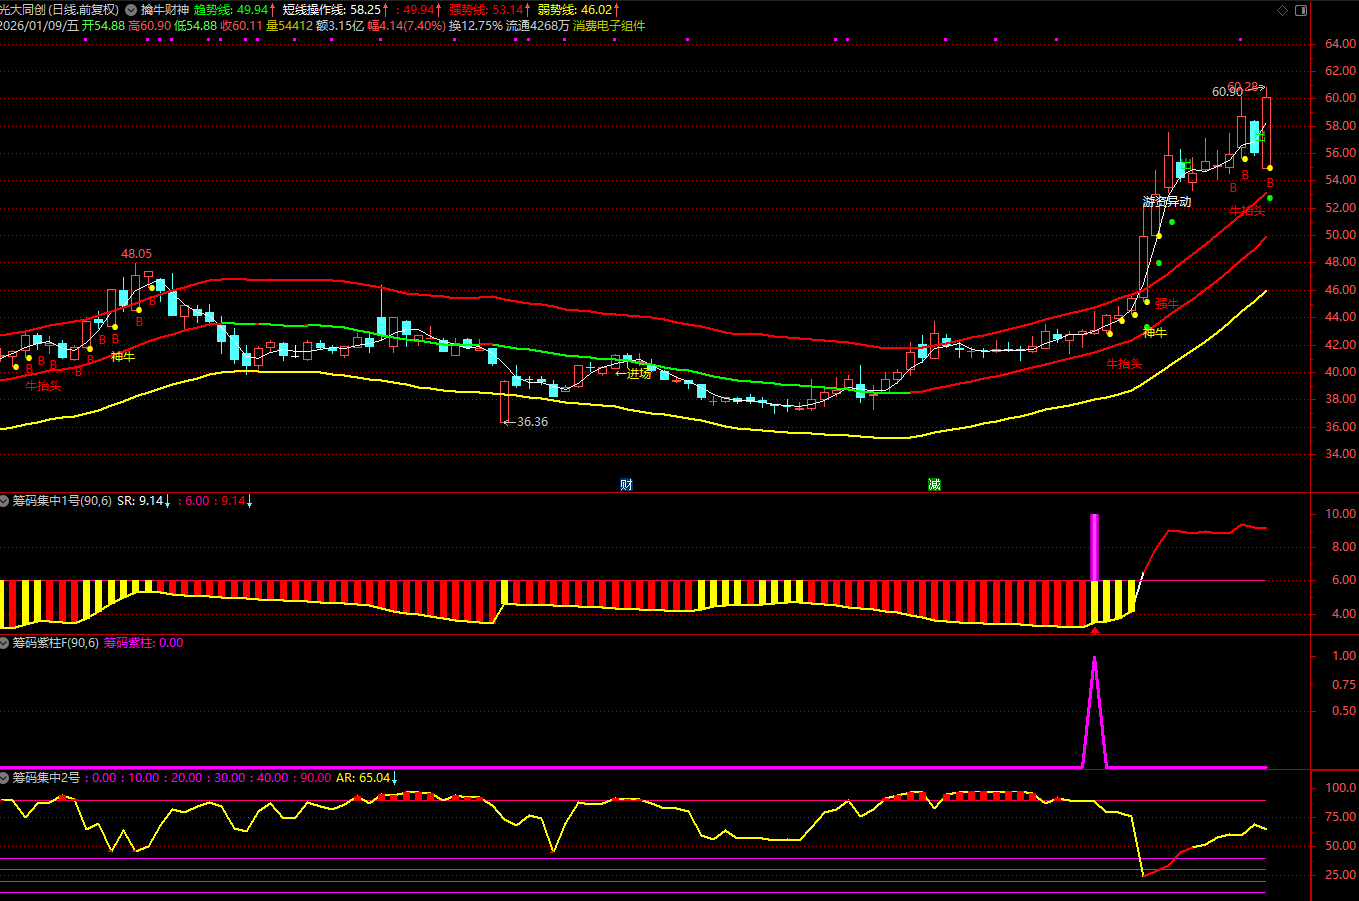
Task: Click the red triangle below the purple bar
Action: coord(1095,630)
